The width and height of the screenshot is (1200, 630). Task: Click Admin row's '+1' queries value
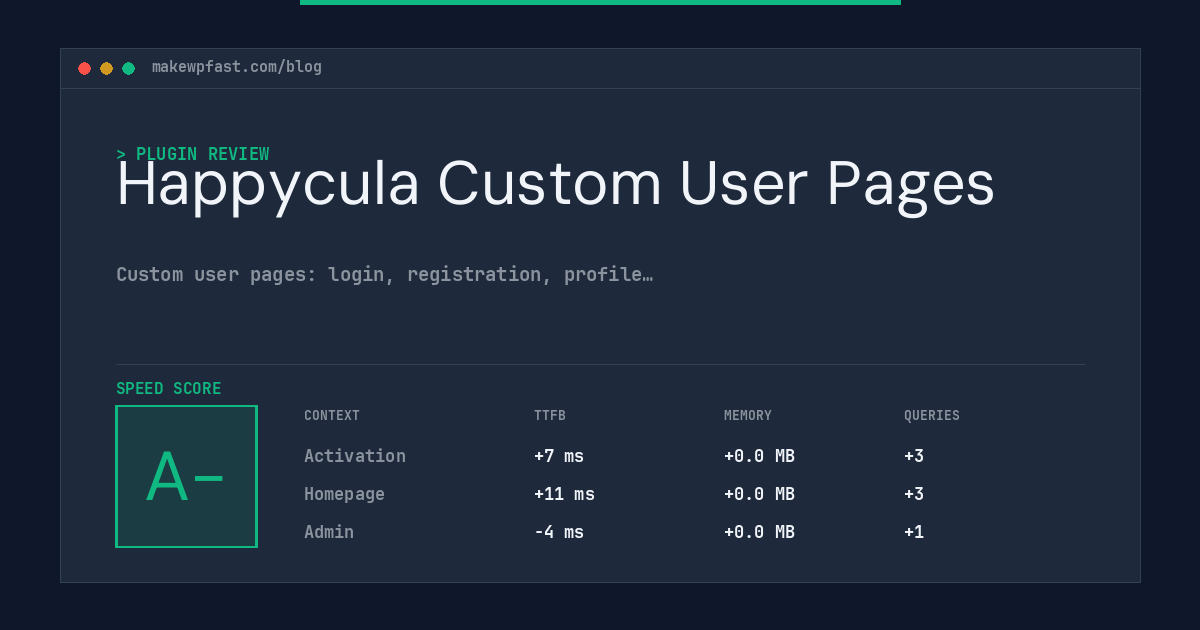pos(914,532)
